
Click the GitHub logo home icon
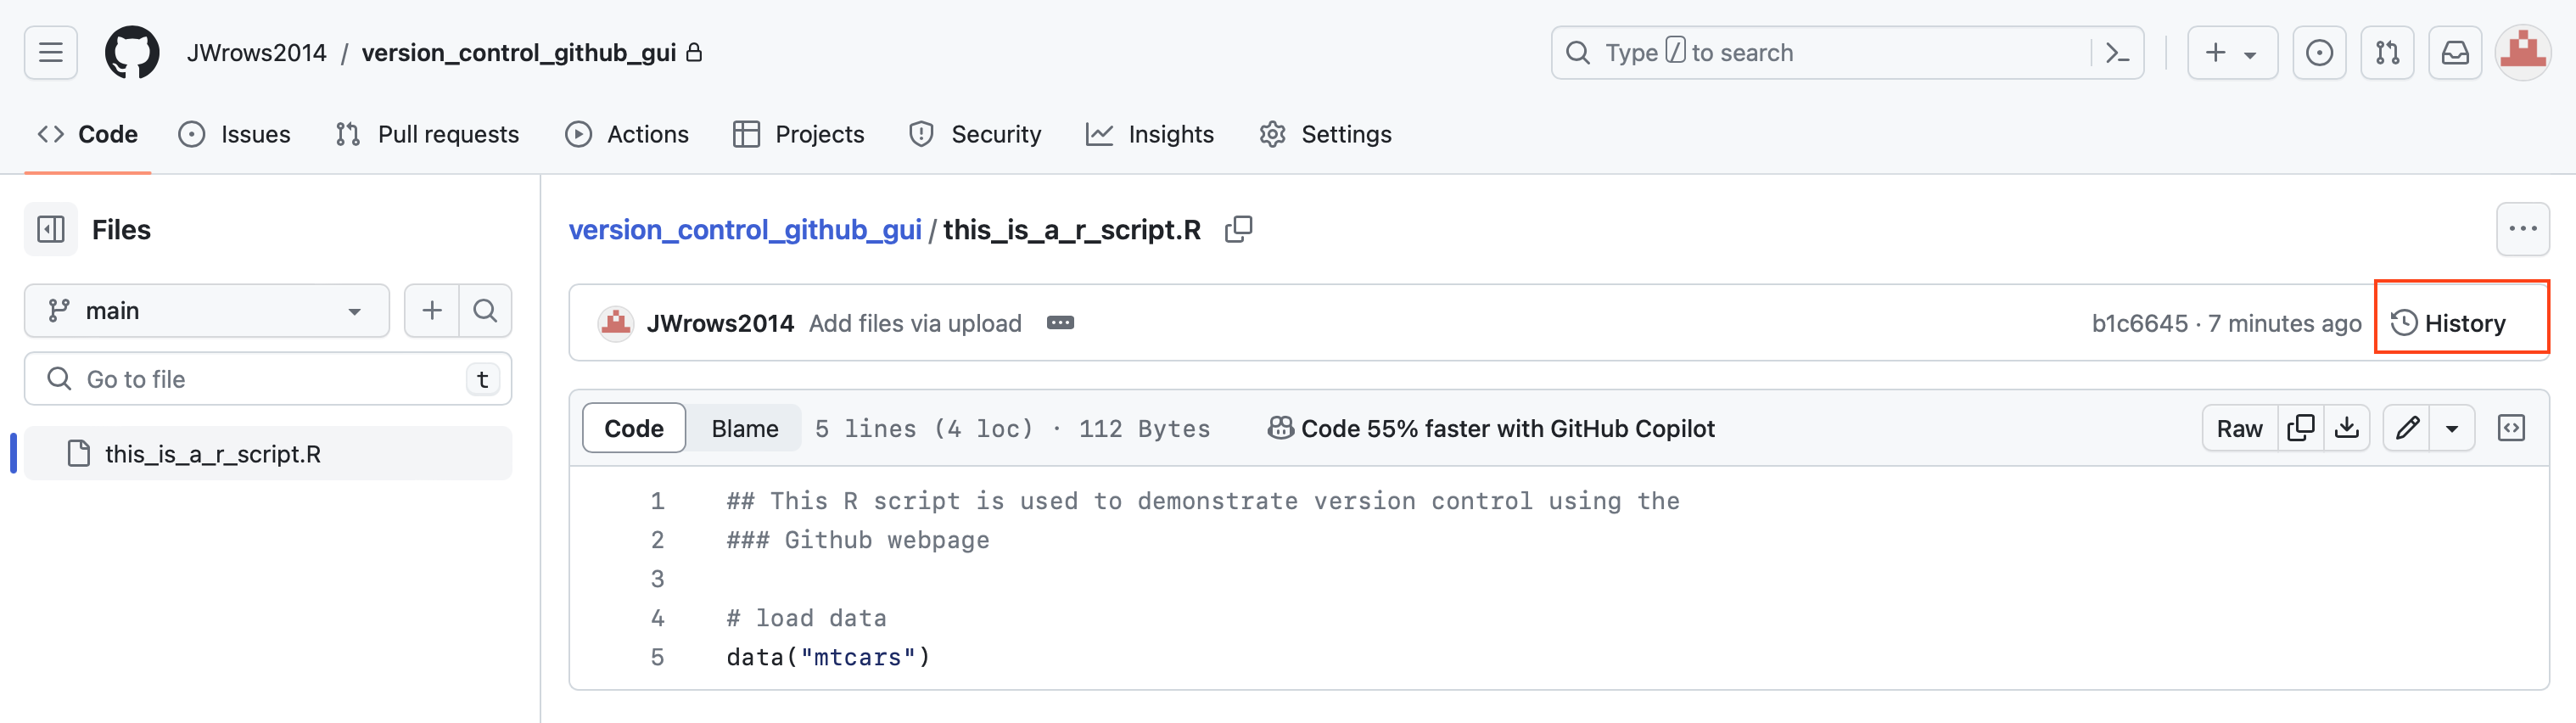click(x=132, y=52)
